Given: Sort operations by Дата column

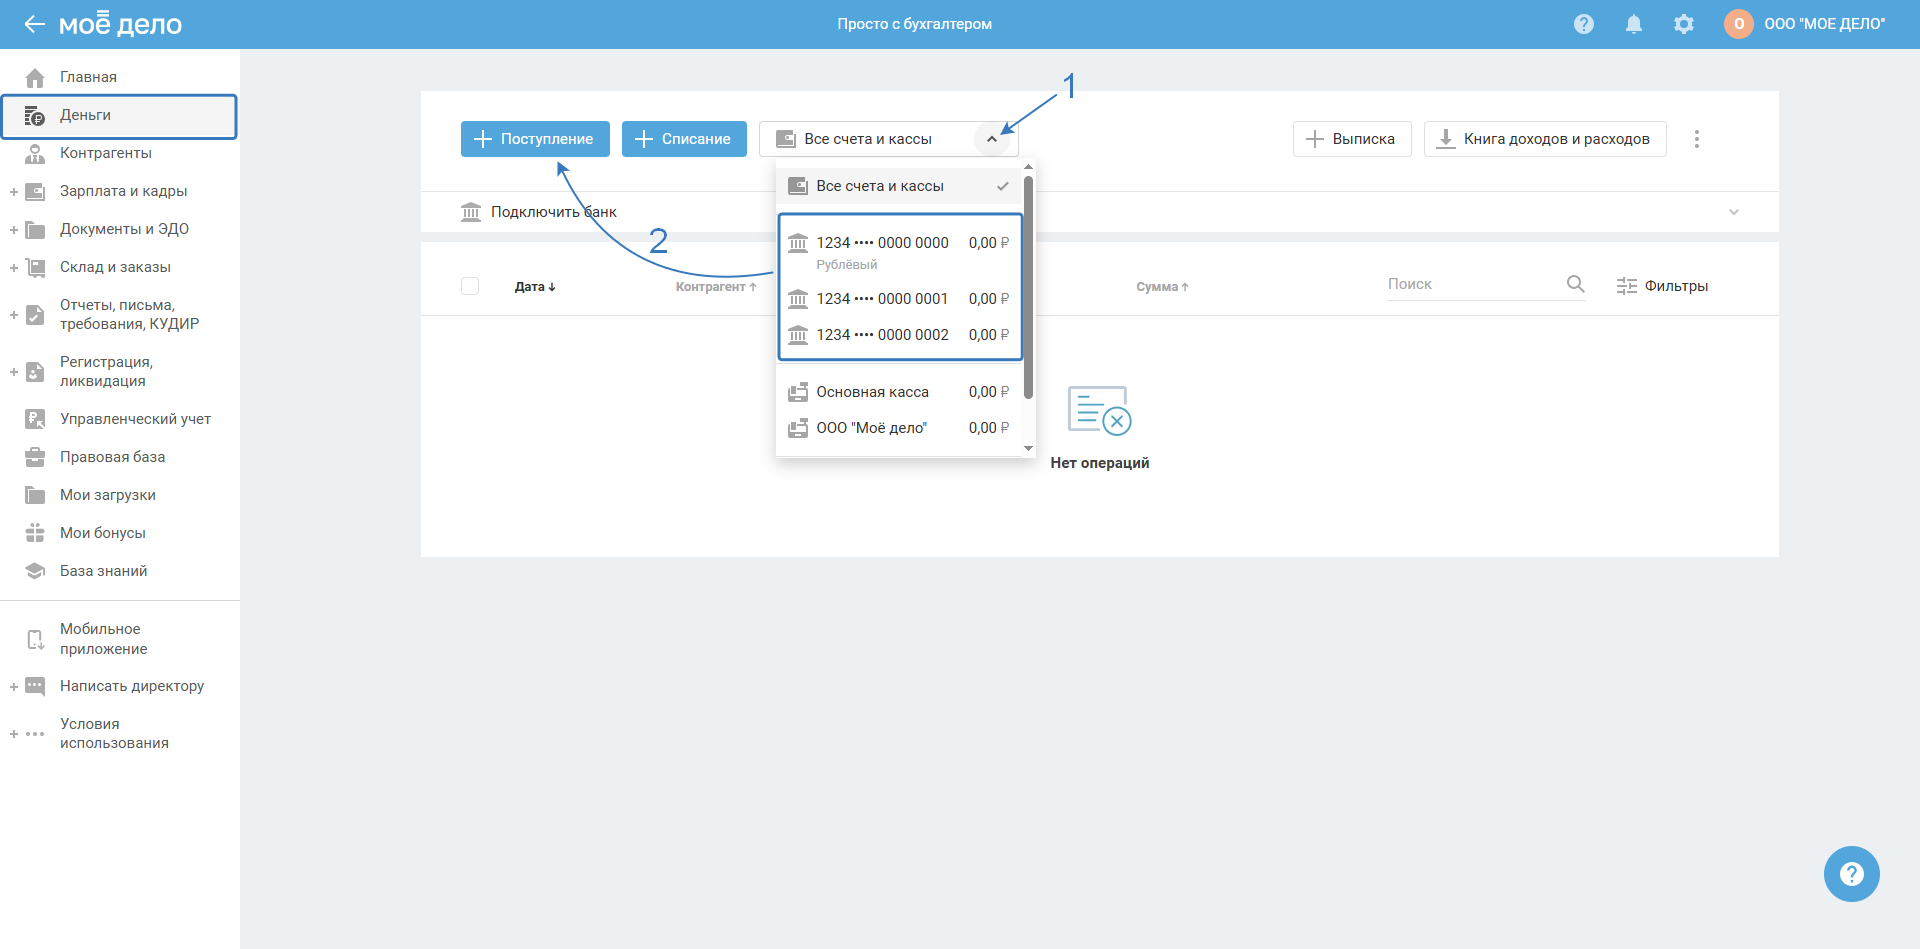Looking at the screenshot, I should click(535, 287).
